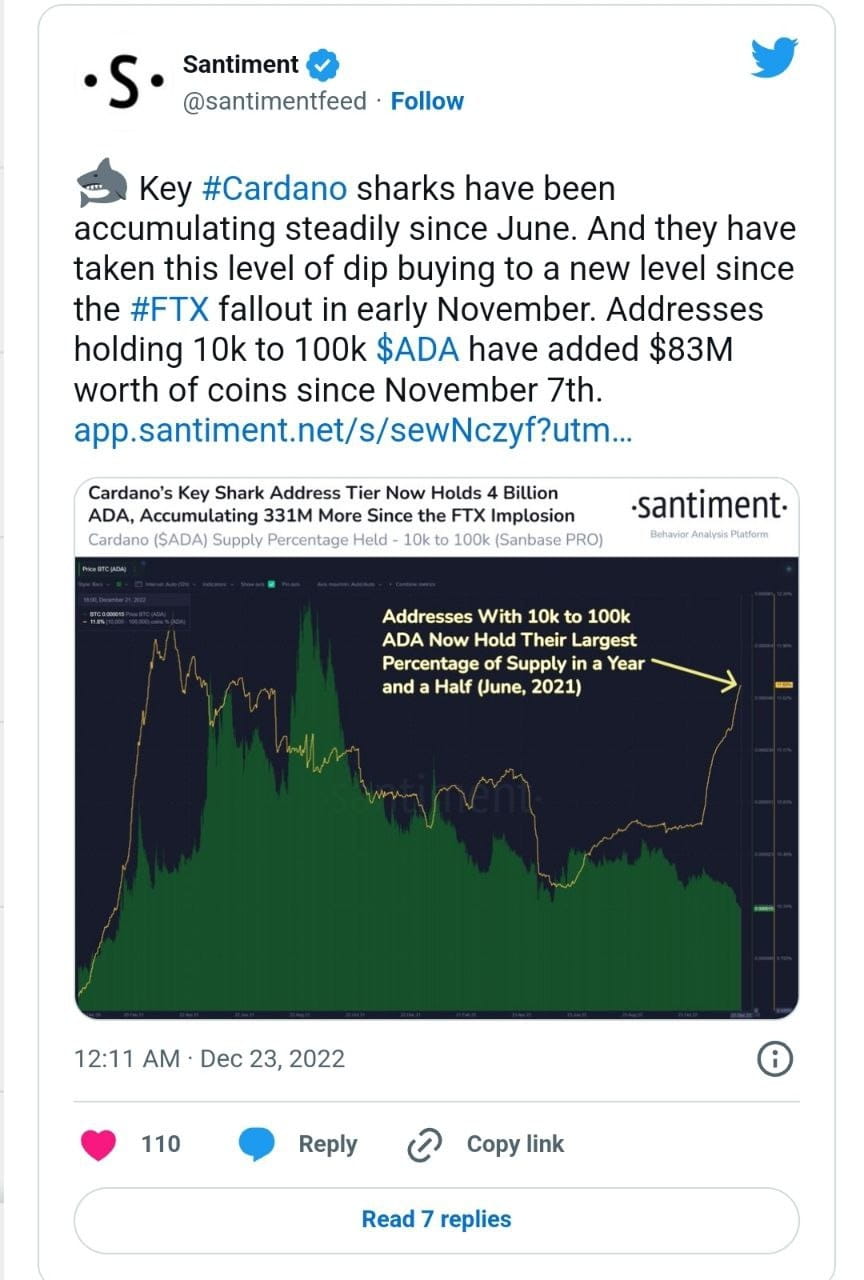864x1280 pixels.
Task: Like the tweet with the heart icon
Action: click(x=98, y=1144)
